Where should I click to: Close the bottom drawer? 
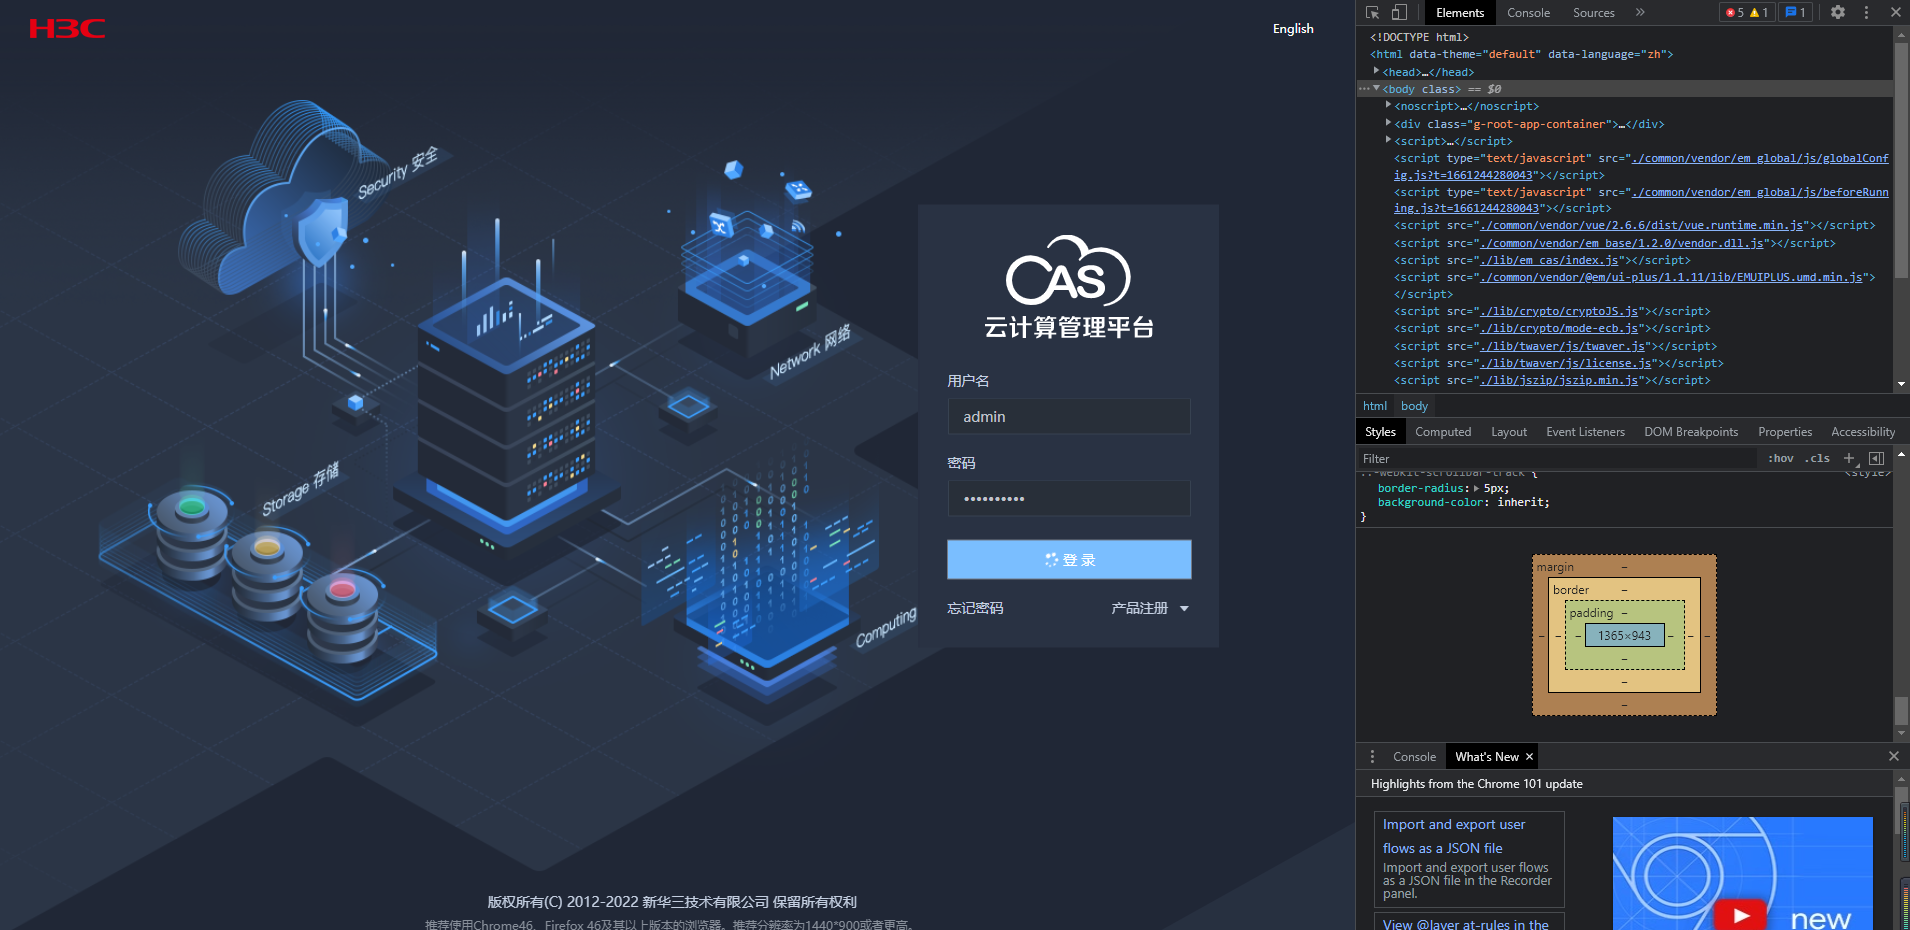1893,757
